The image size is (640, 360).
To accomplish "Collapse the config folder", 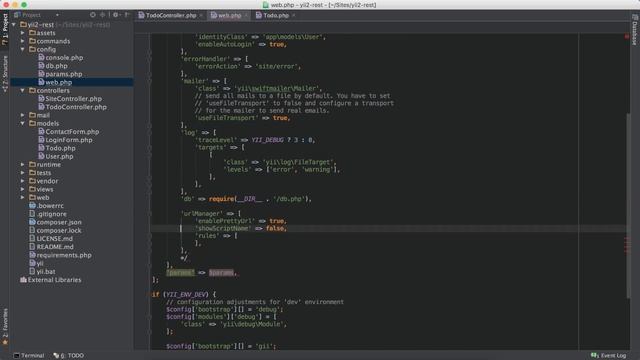I will pyautogui.click(x=23, y=49).
